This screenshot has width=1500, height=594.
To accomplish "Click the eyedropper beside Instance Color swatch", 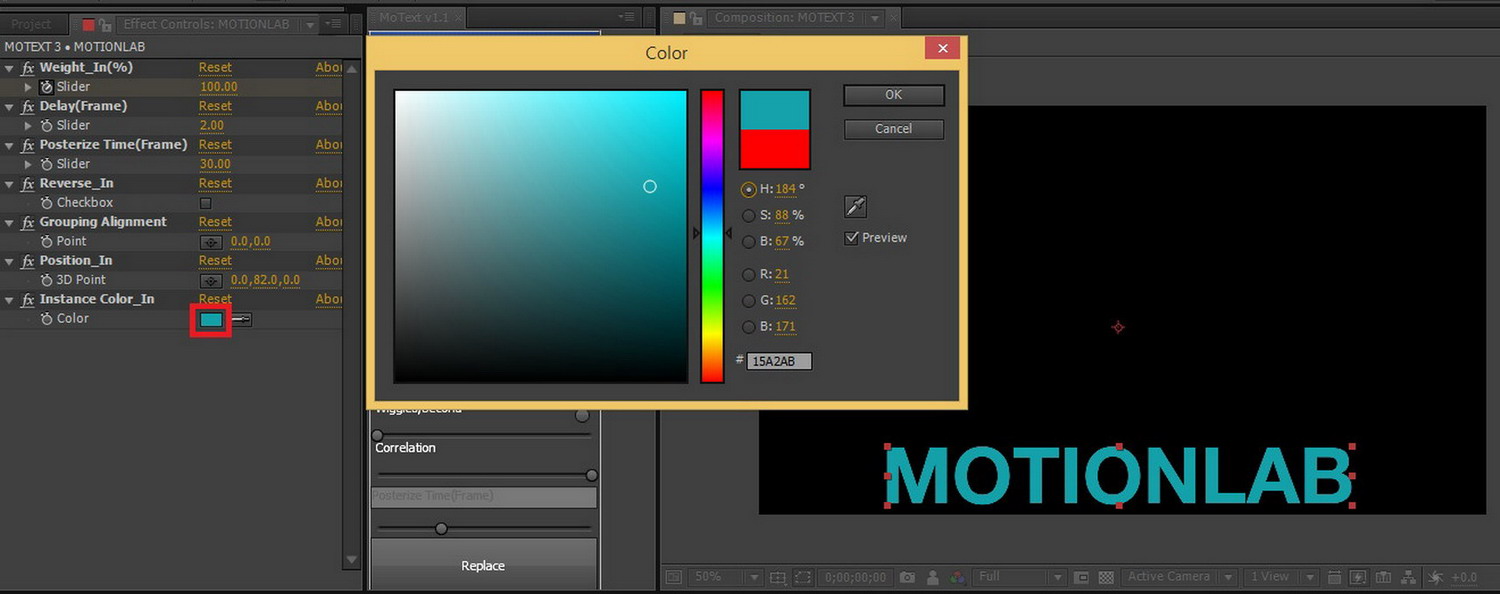I will pyautogui.click(x=242, y=319).
